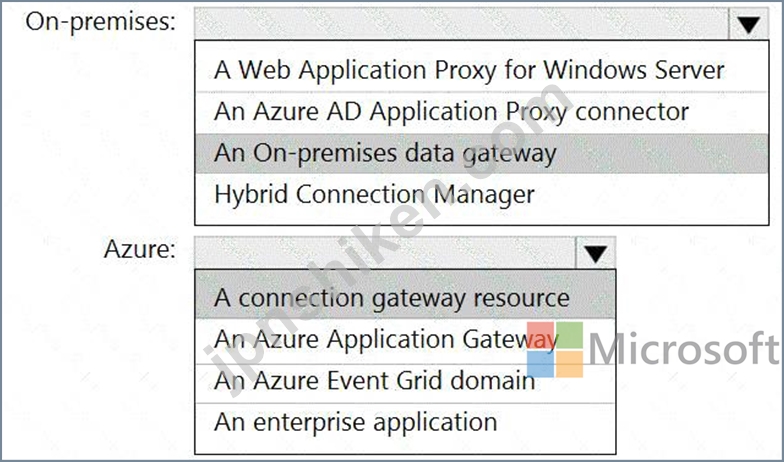The width and height of the screenshot is (784, 462).
Task: Pick An On-premises data gateway option
Action: (x=482, y=154)
